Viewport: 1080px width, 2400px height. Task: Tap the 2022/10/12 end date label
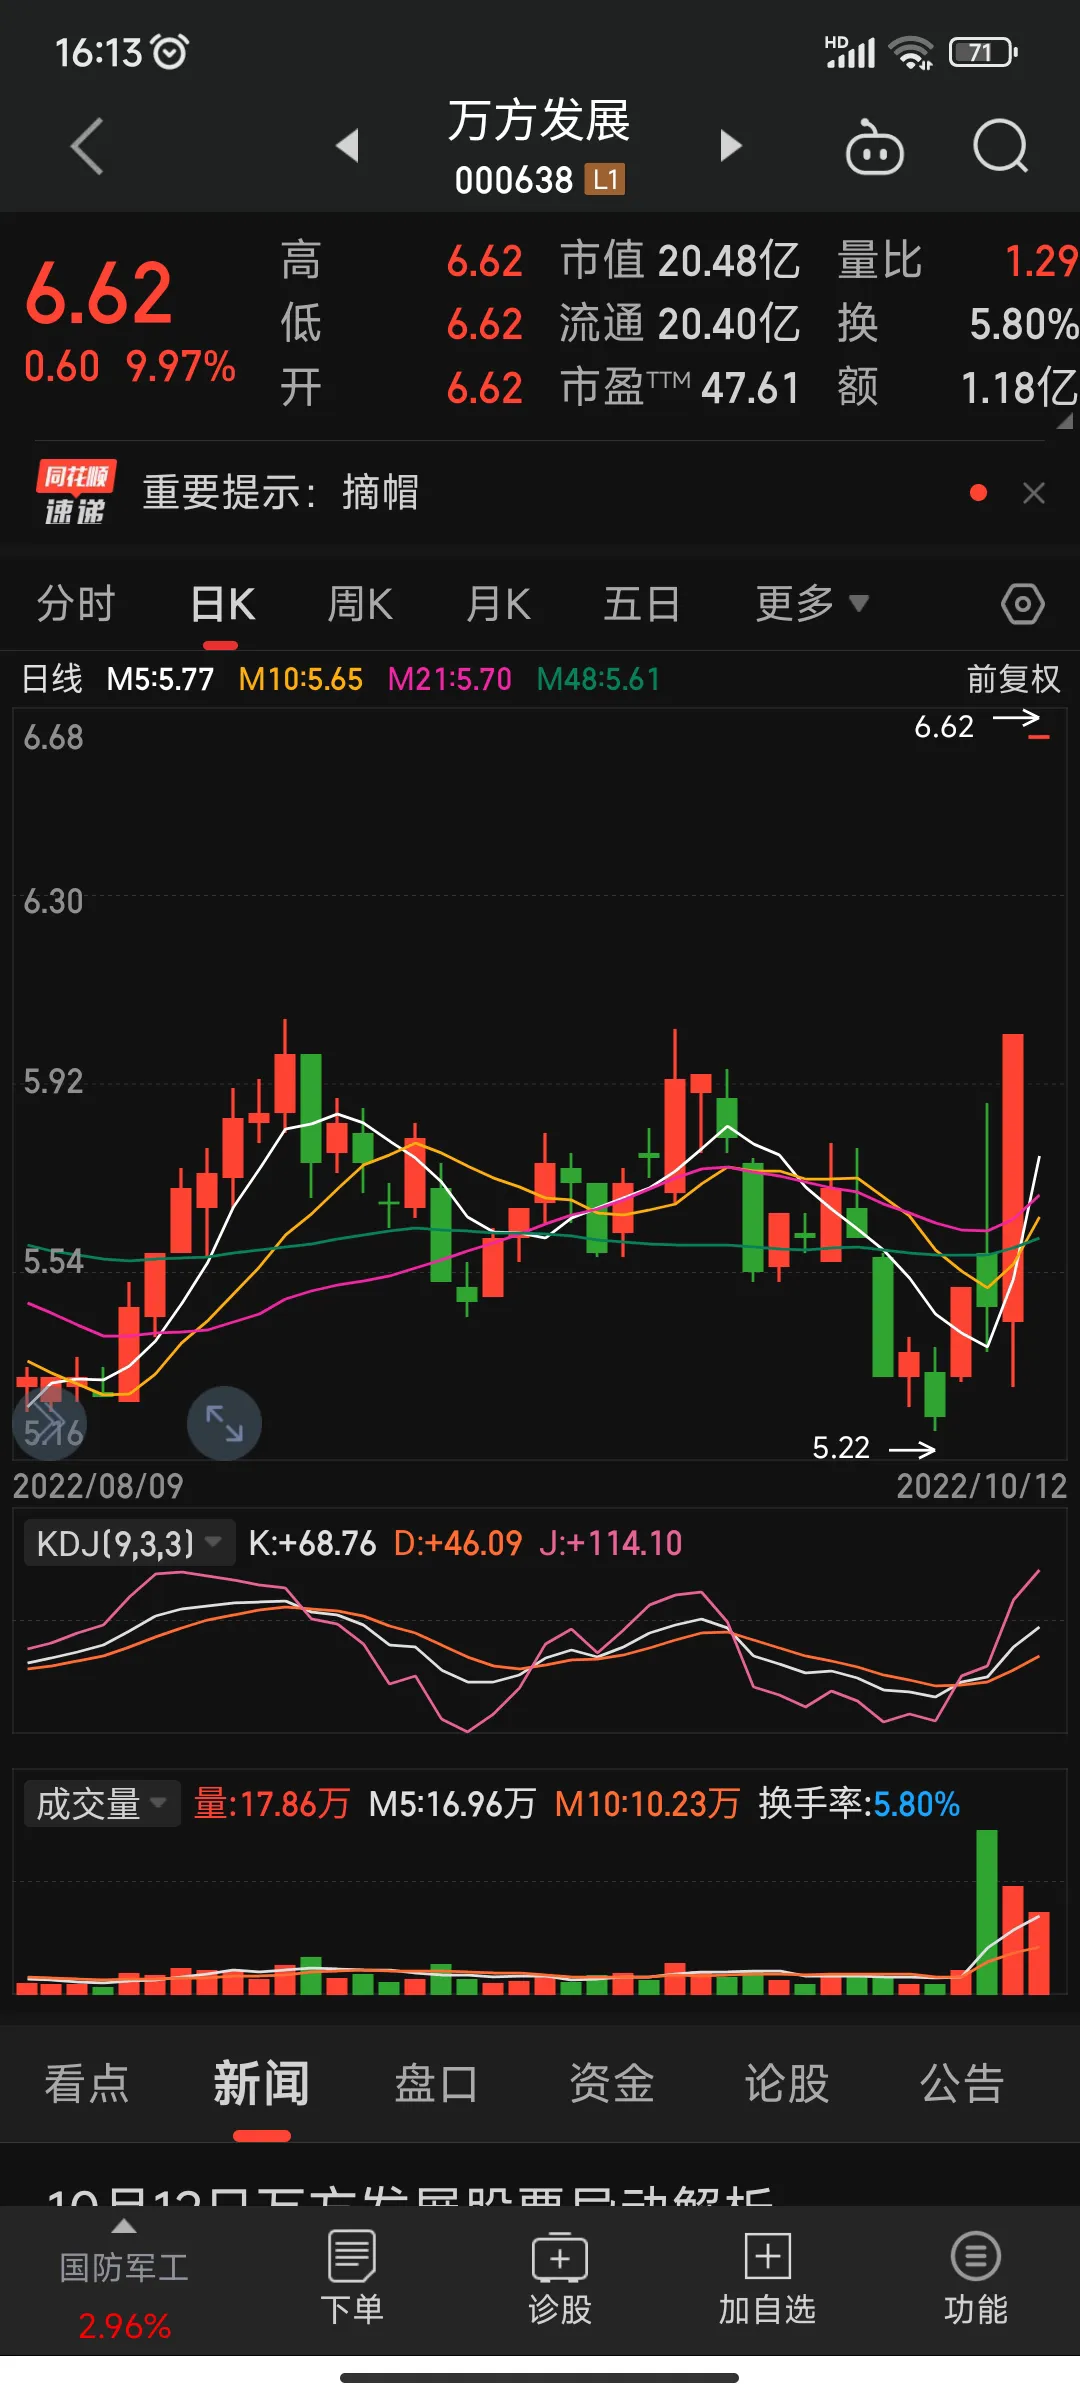point(982,1486)
